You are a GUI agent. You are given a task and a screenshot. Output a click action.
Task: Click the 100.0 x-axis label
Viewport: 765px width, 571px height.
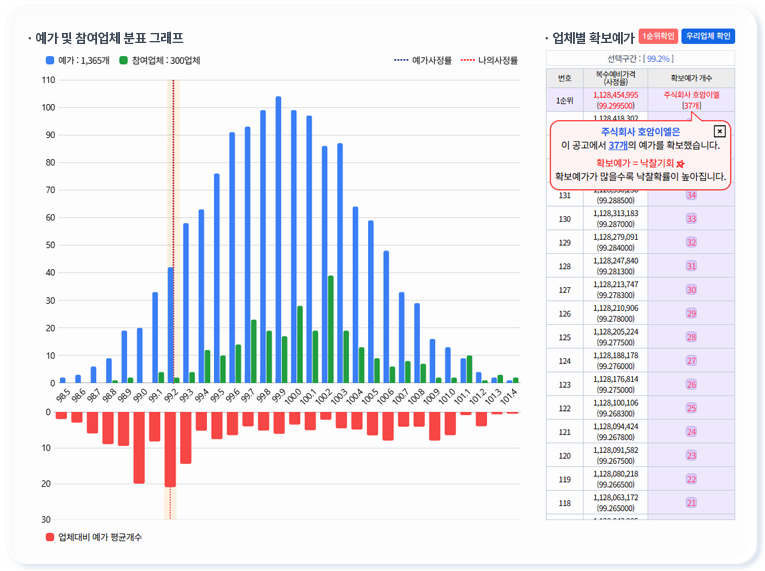(292, 397)
